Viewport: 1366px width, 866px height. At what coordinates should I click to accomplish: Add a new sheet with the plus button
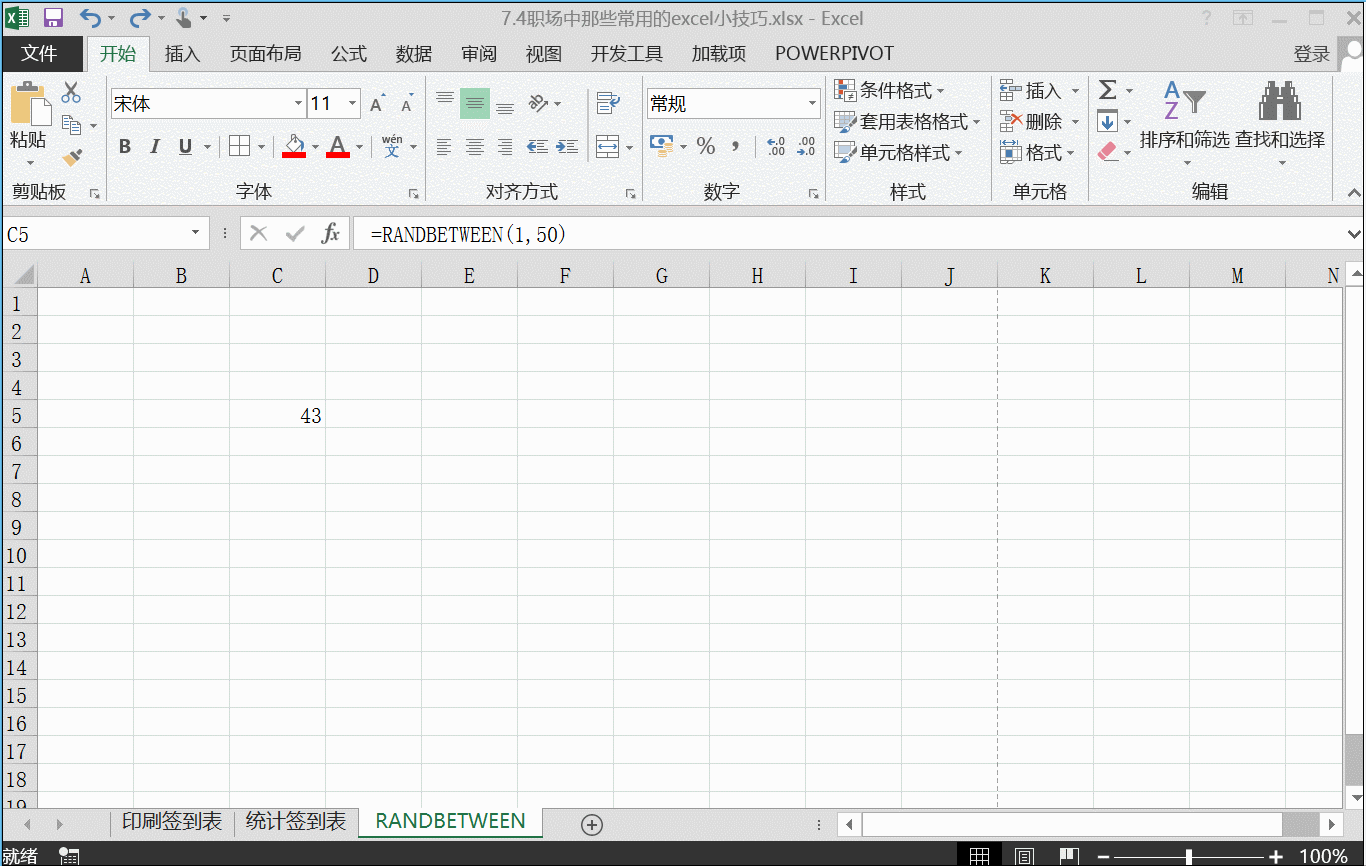point(592,825)
